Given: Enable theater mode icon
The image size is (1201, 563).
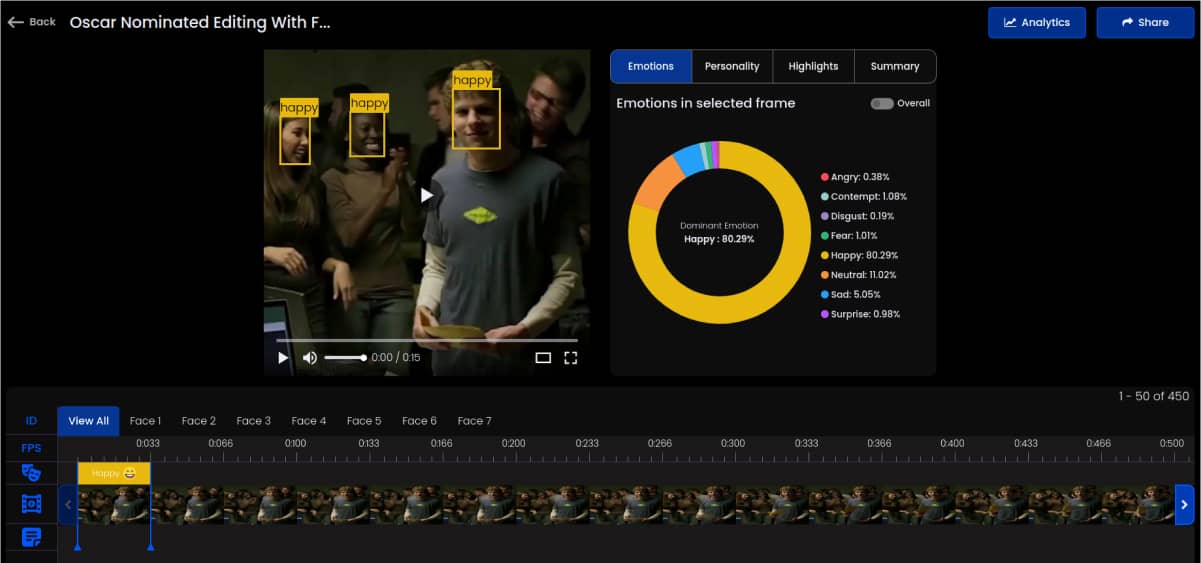Looking at the screenshot, I should [x=543, y=357].
